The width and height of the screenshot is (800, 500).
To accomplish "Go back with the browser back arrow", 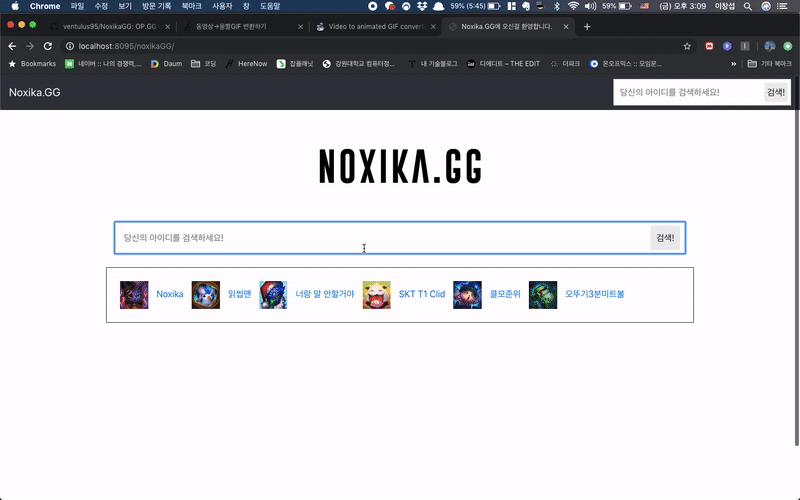I will tap(12, 46).
